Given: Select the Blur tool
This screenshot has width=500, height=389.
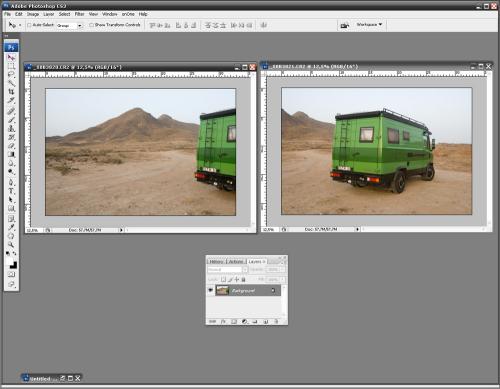Looking at the screenshot, I should (x=11, y=163).
